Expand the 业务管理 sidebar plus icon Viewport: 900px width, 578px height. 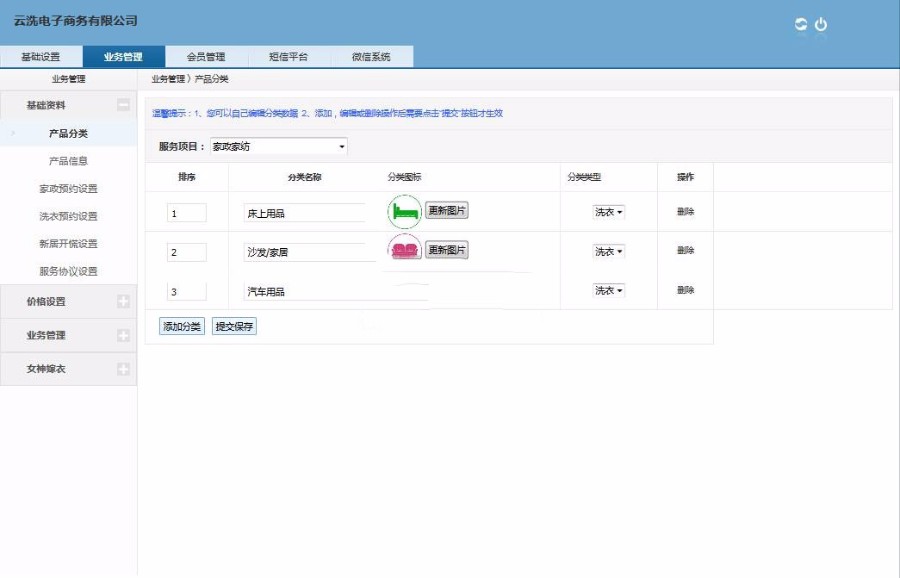pos(123,335)
